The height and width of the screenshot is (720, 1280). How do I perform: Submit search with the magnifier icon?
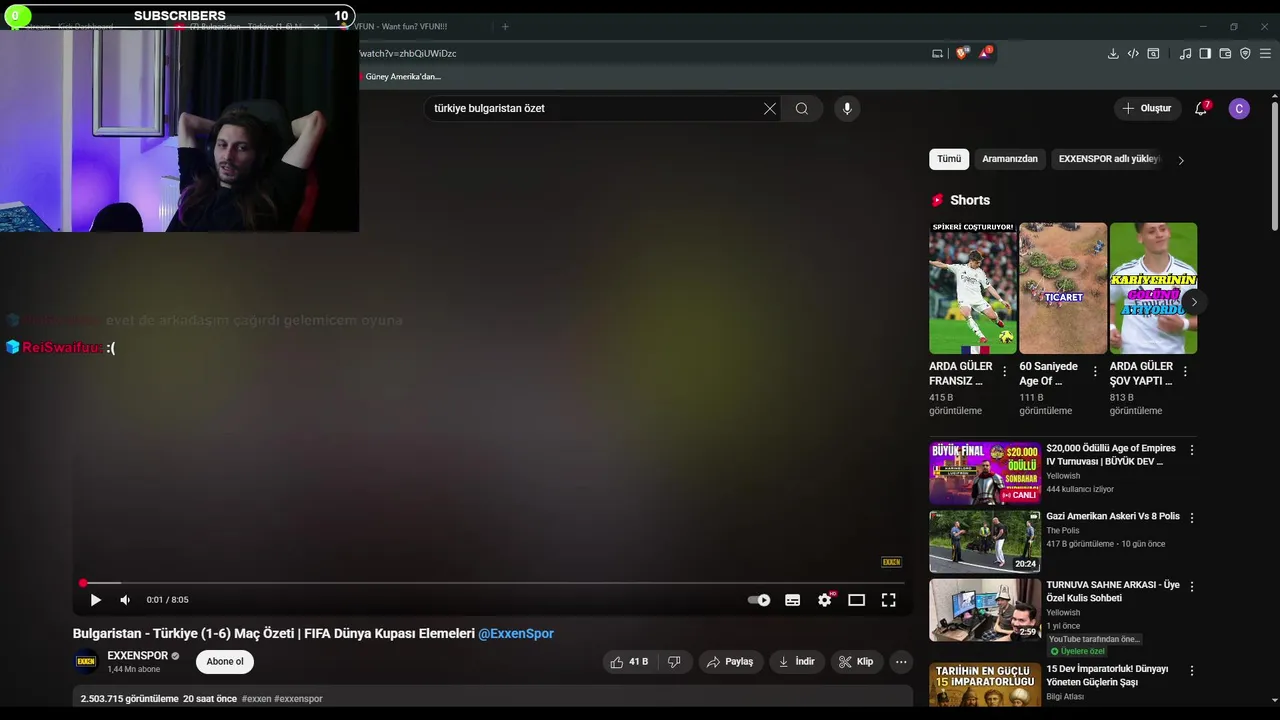(802, 109)
